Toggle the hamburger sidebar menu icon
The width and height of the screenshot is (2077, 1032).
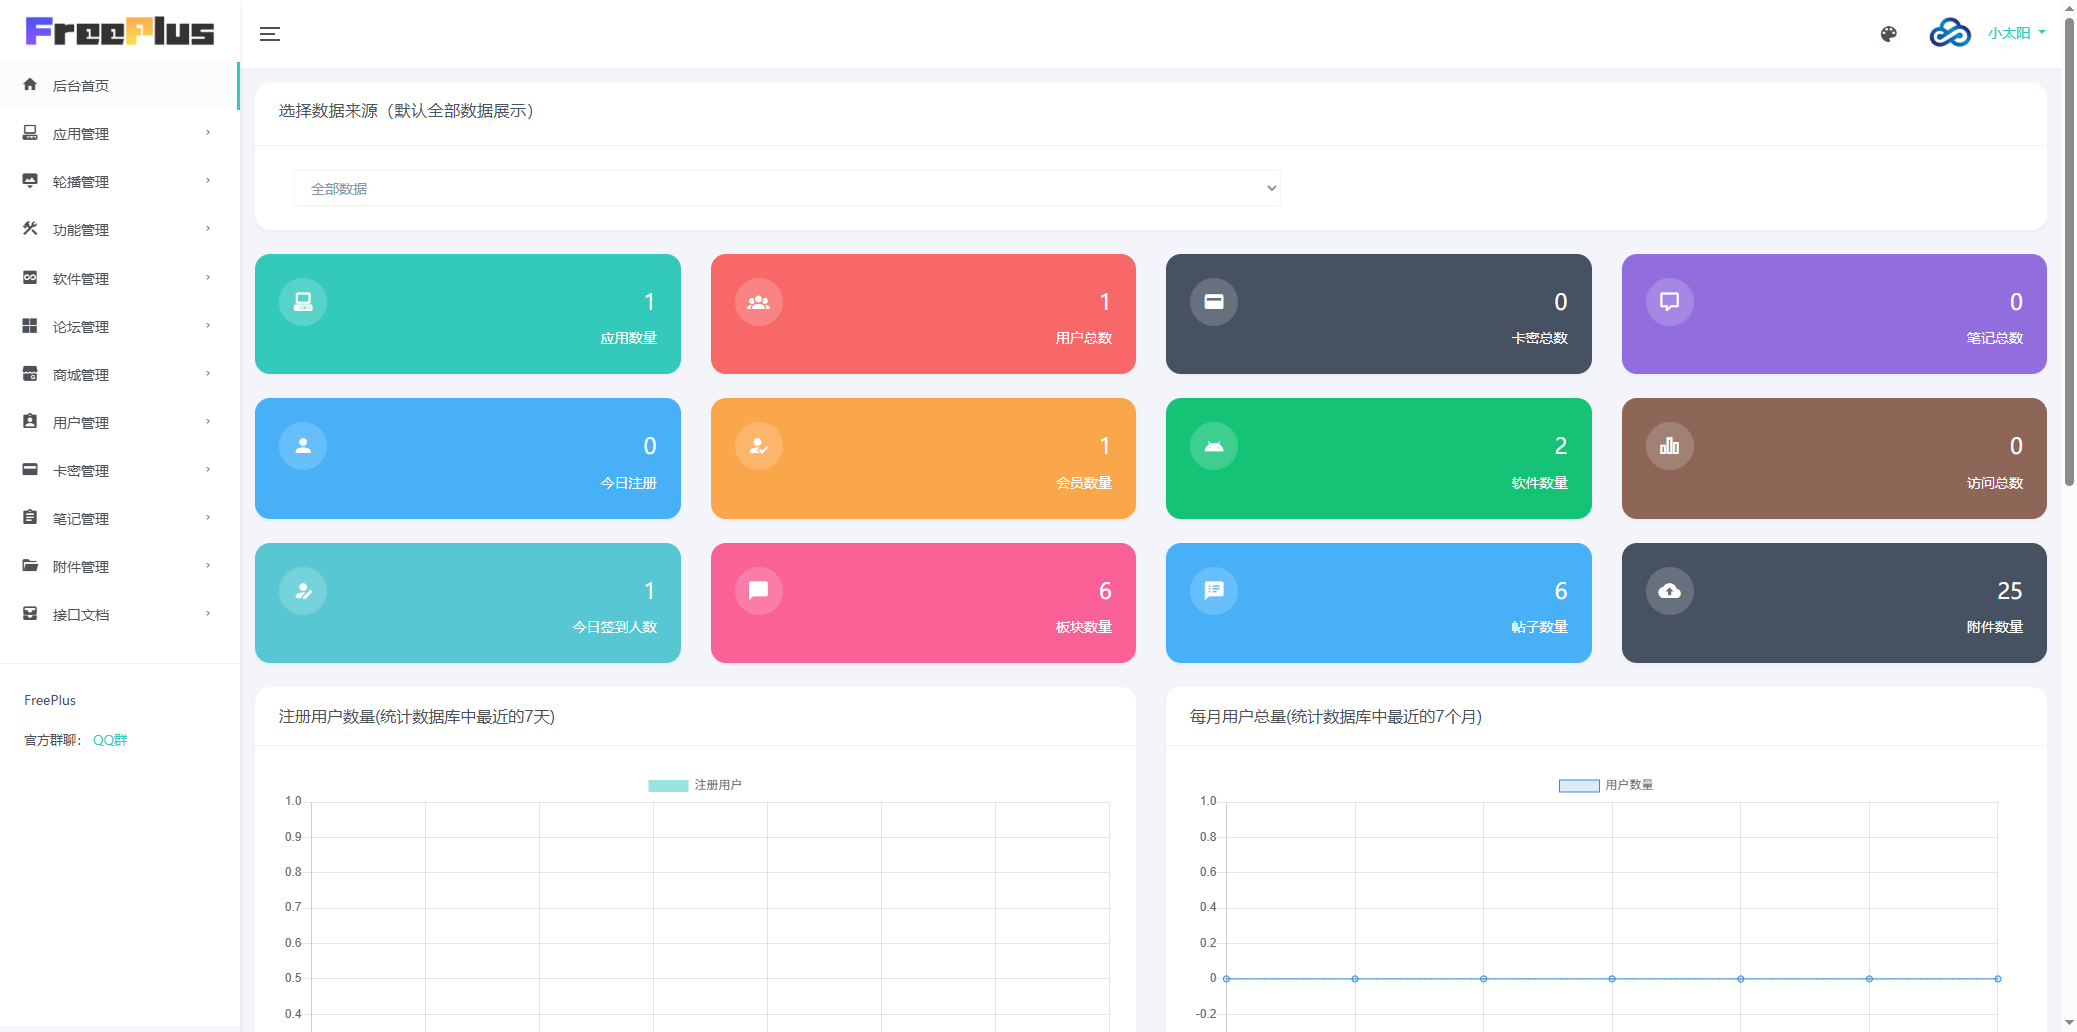click(x=270, y=34)
